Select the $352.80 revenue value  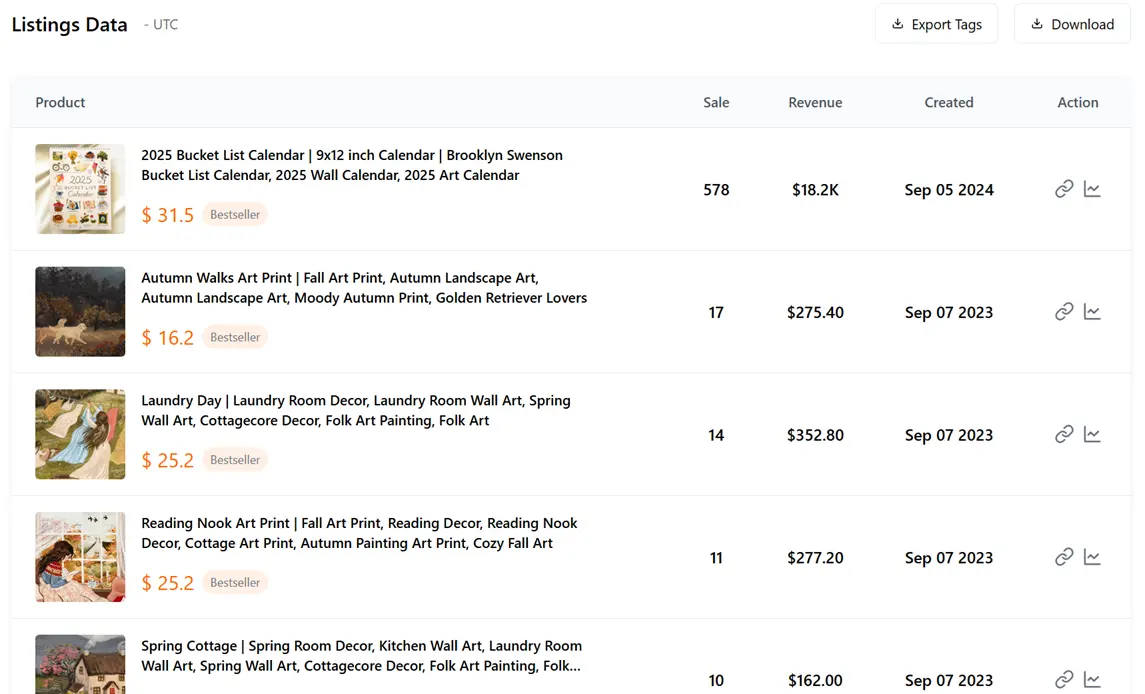[x=815, y=435]
